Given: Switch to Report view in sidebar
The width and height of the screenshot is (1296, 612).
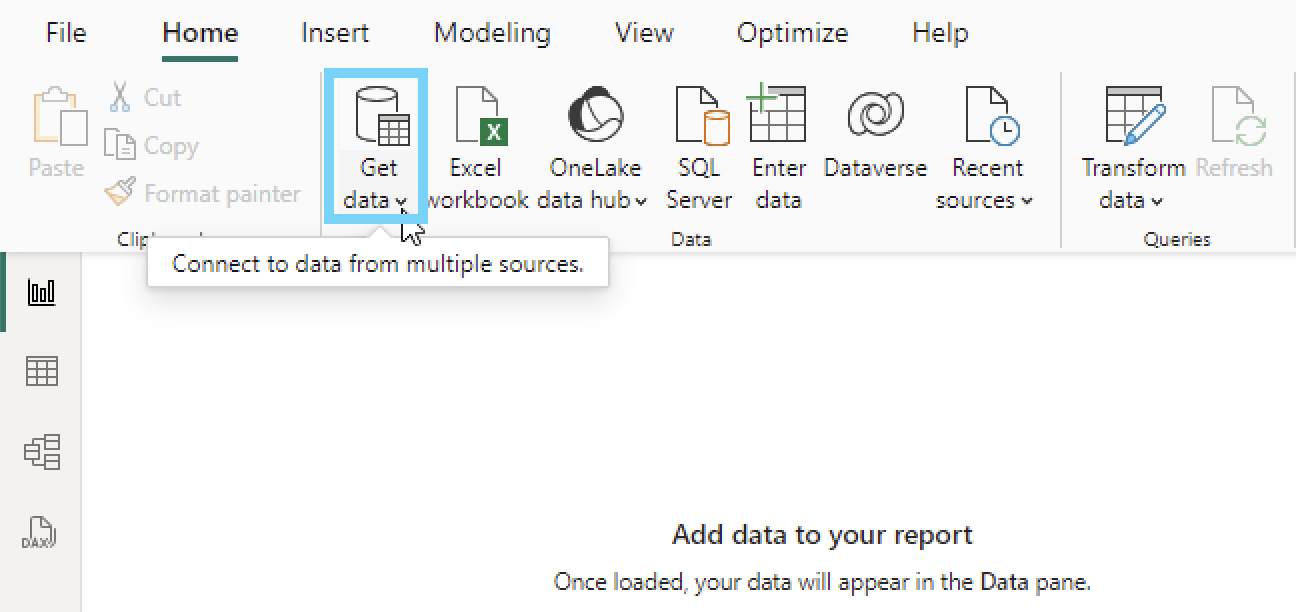Looking at the screenshot, I should [41, 293].
